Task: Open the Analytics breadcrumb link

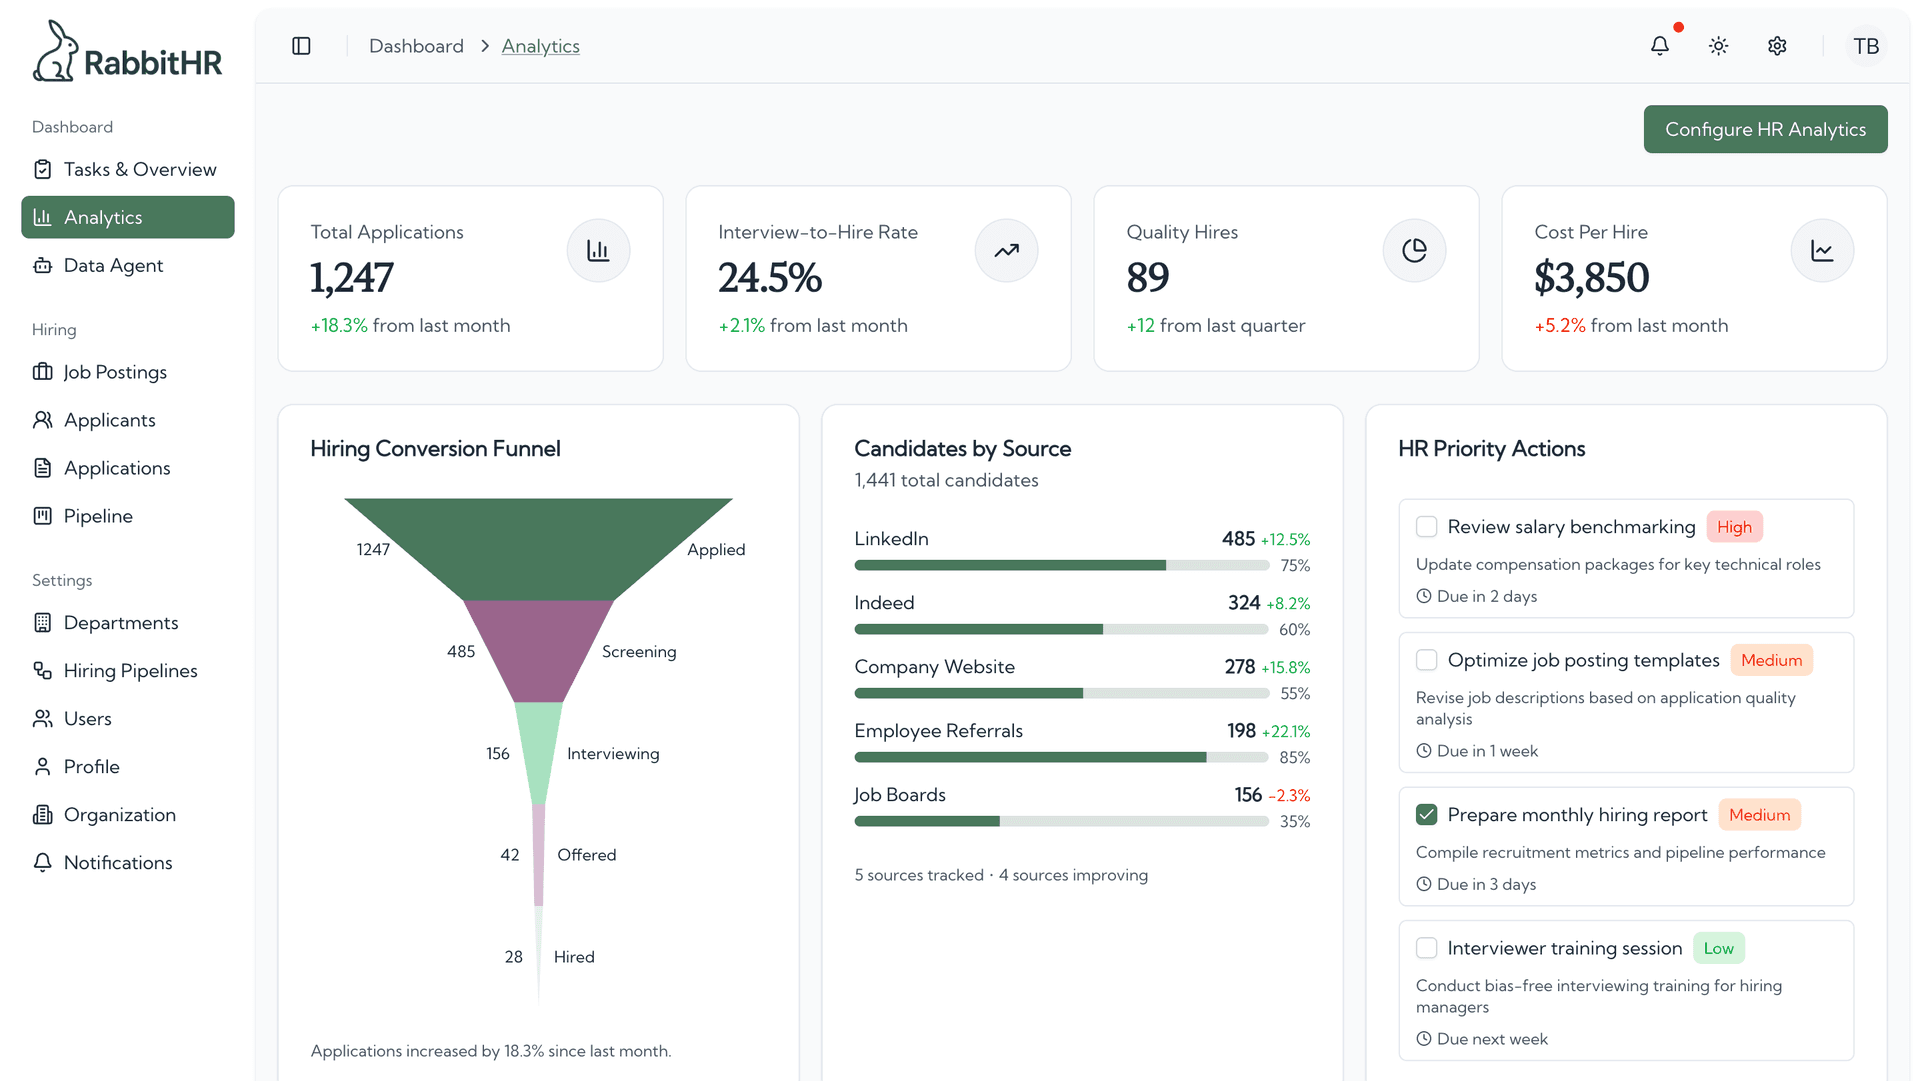Action: (x=540, y=46)
